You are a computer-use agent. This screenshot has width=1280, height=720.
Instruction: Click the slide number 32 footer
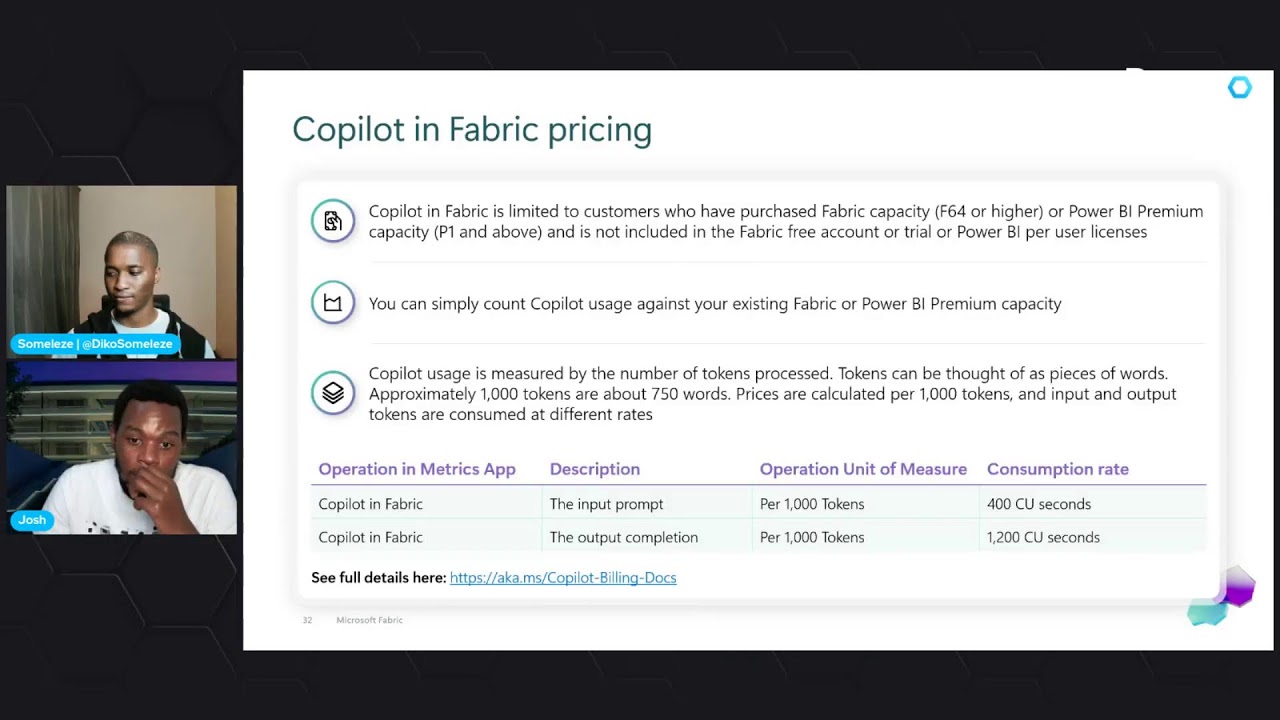point(307,620)
